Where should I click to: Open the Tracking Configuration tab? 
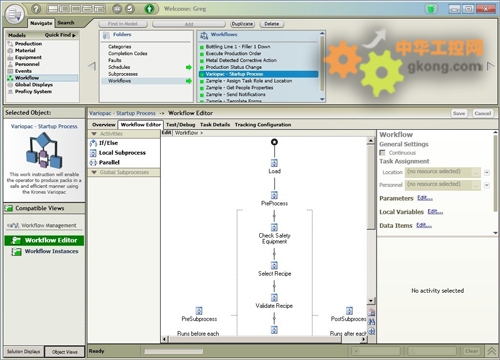click(263, 125)
